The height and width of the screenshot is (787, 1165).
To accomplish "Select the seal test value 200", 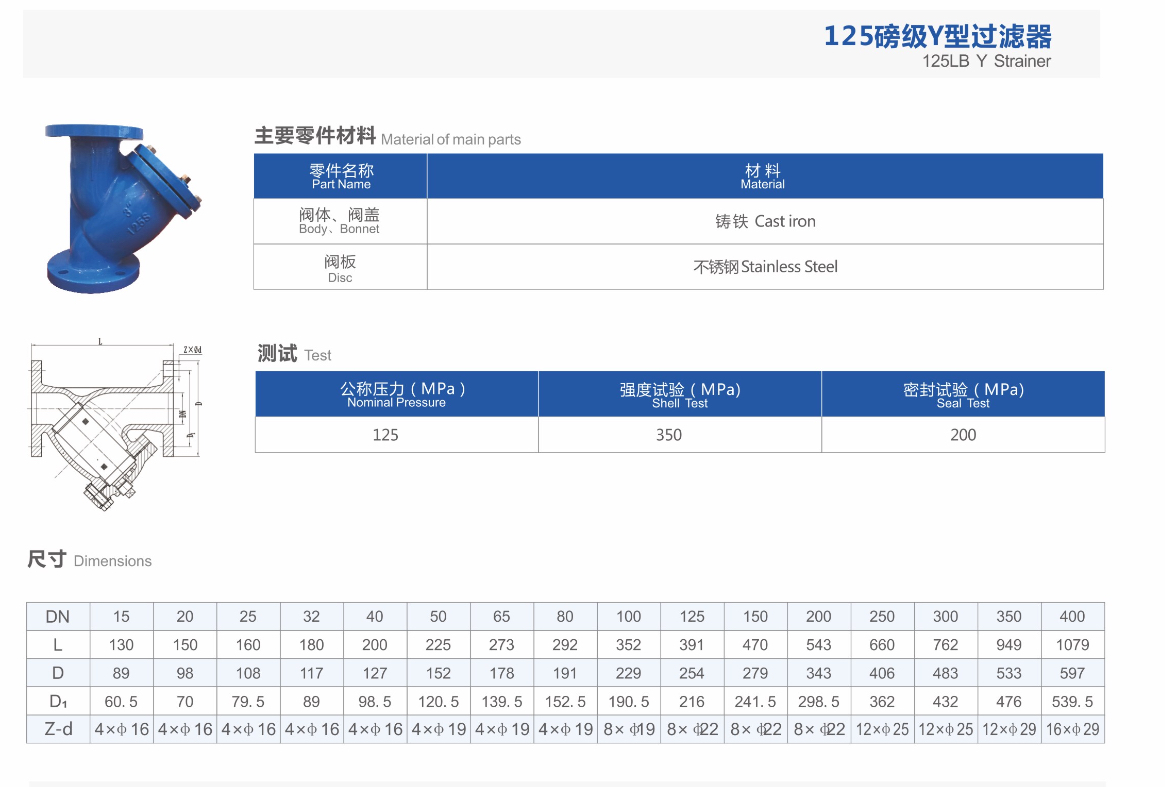I will 963,435.
